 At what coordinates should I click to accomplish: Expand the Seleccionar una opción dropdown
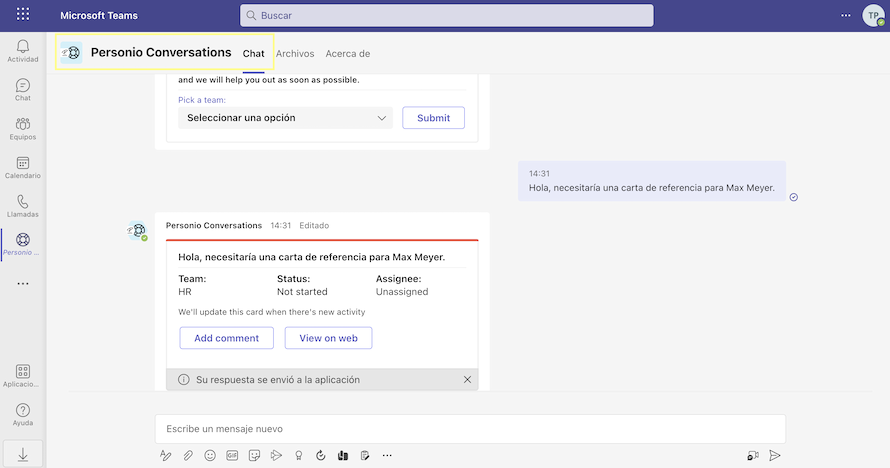pyautogui.click(x=286, y=118)
